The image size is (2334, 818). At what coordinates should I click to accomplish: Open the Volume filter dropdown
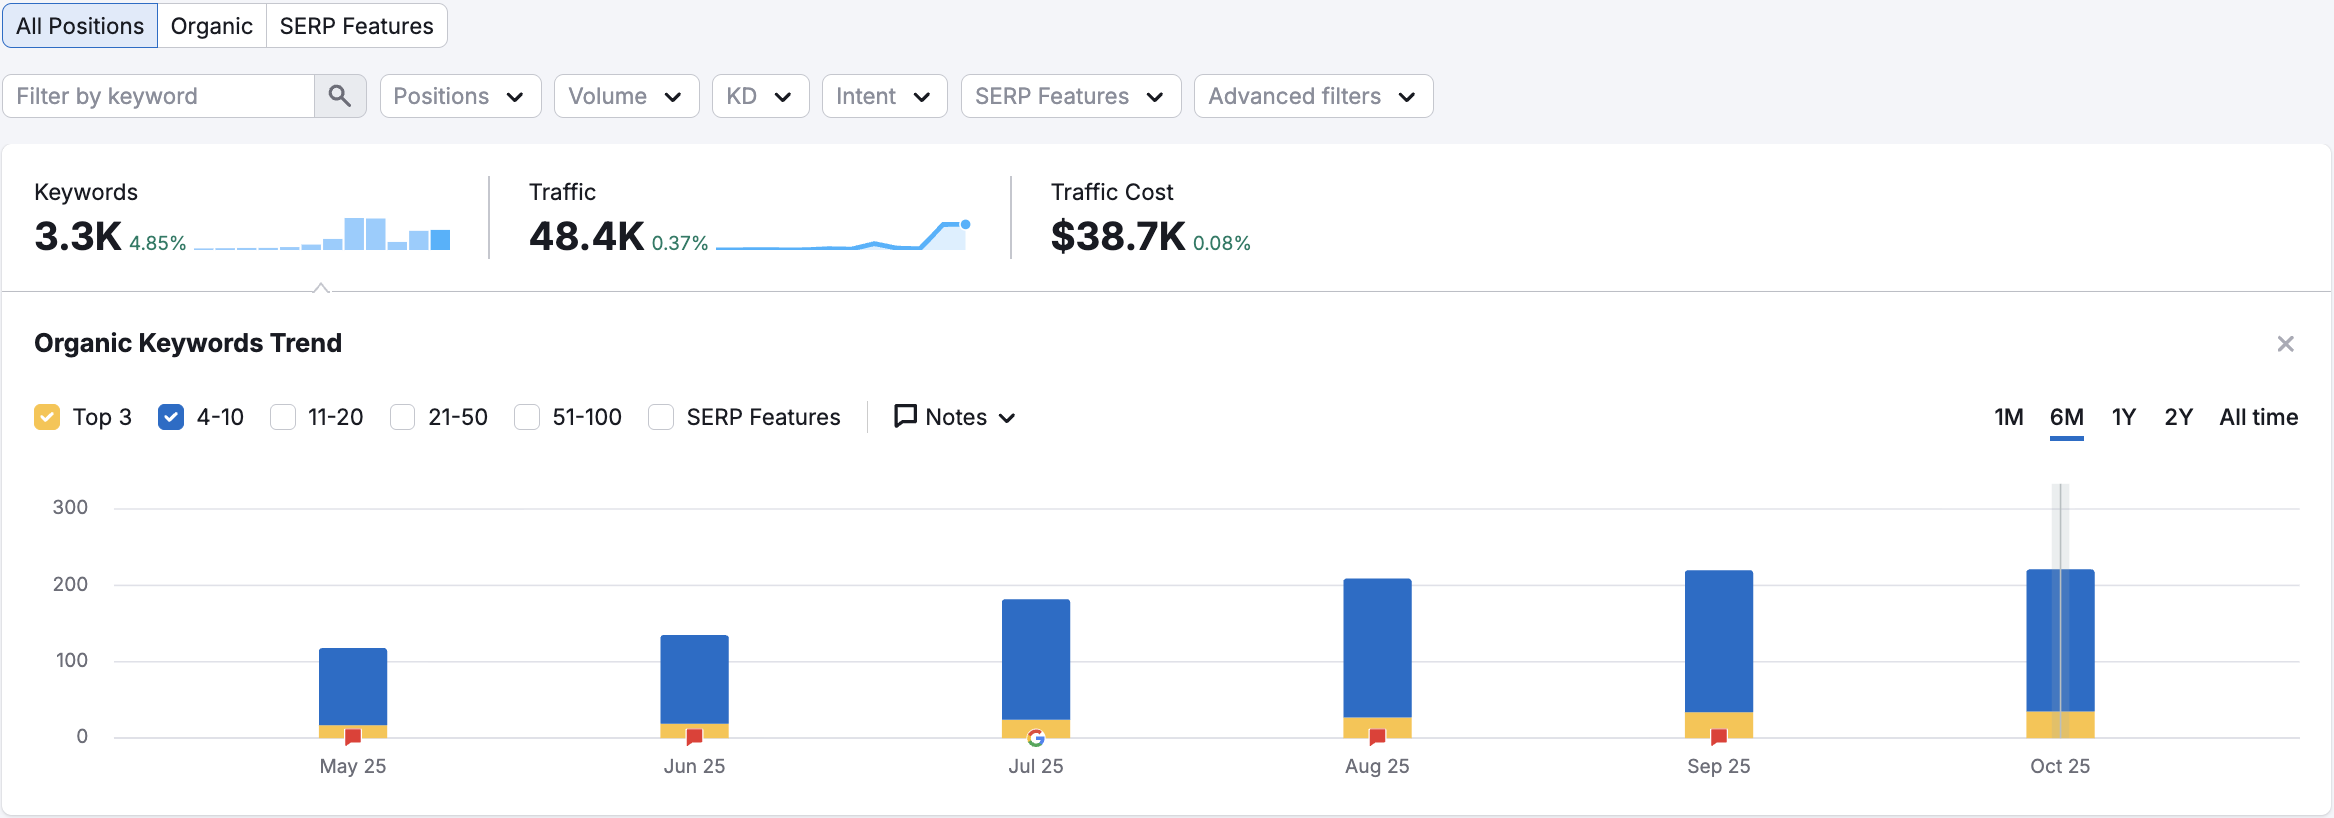pyautogui.click(x=626, y=96)
